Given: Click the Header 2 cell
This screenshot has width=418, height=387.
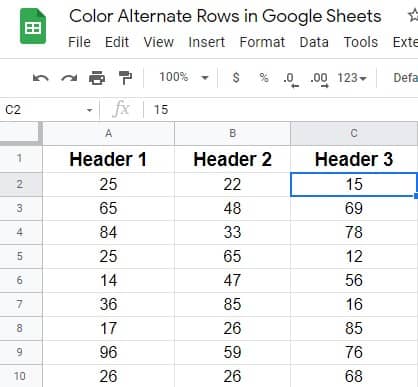Looking at the screenshot, I should click(232, 159).
